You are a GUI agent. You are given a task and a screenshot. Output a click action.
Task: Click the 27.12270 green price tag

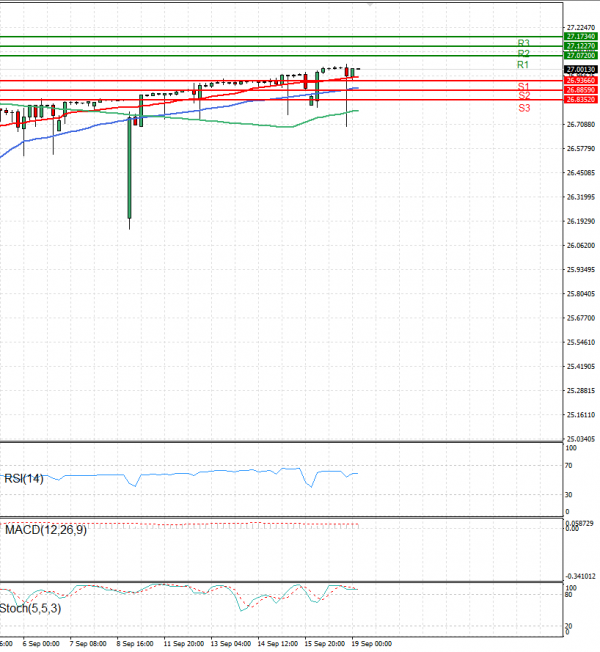pyautogui.click(x=580, y=46)
